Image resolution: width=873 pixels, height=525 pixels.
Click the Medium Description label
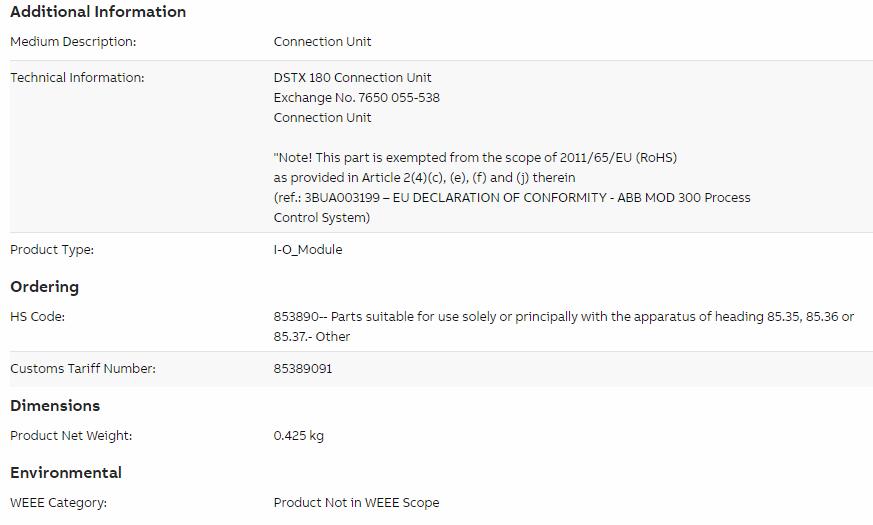tap(73, 42)
